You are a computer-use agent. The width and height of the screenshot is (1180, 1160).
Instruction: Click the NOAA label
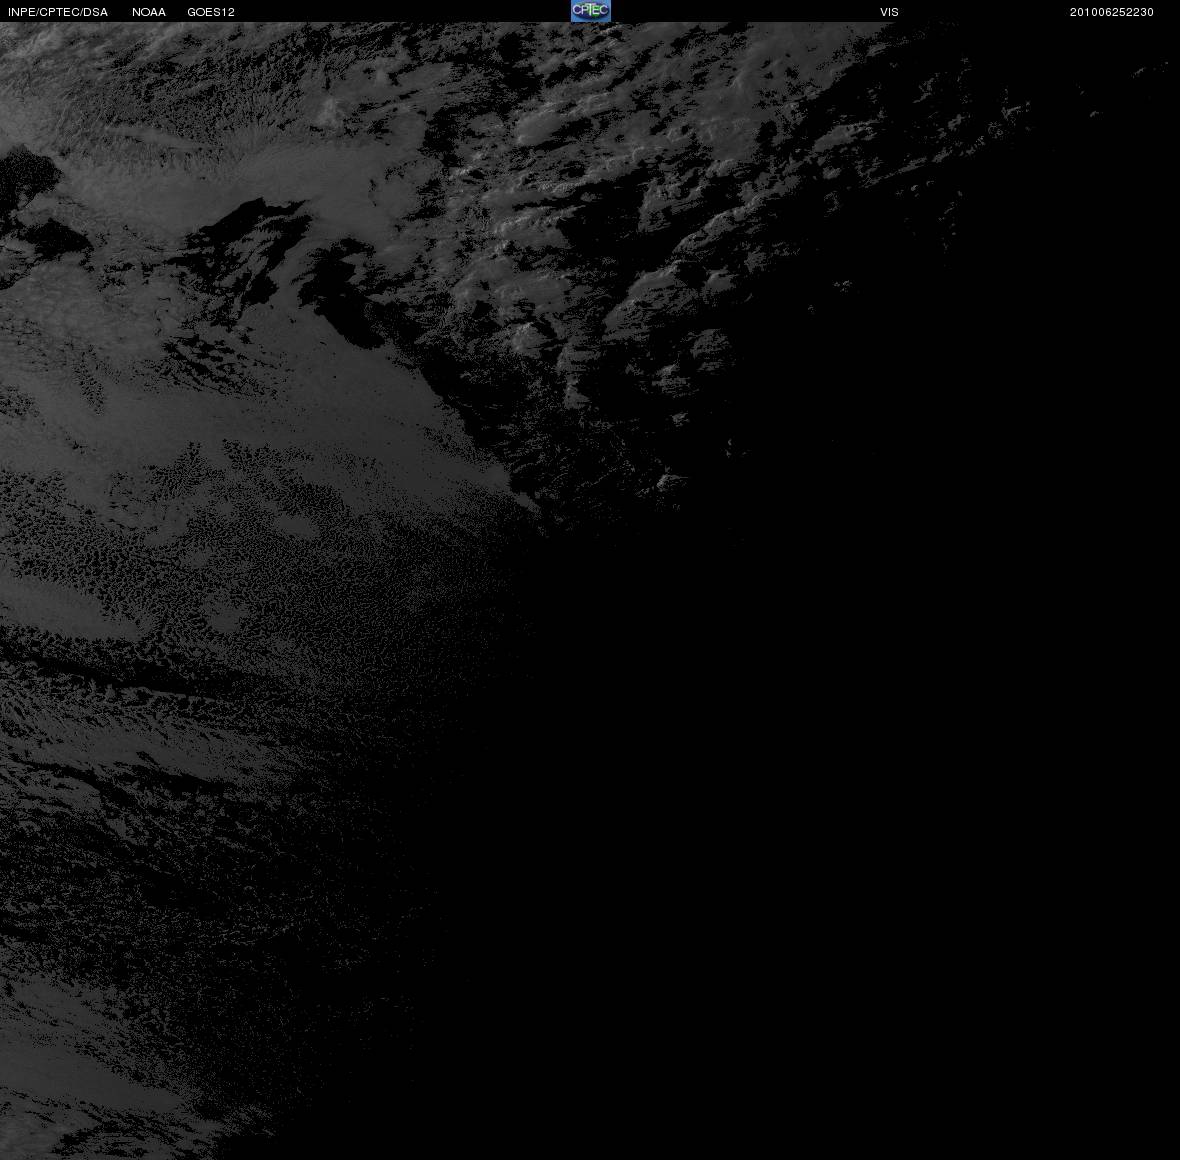coord(149,12)
